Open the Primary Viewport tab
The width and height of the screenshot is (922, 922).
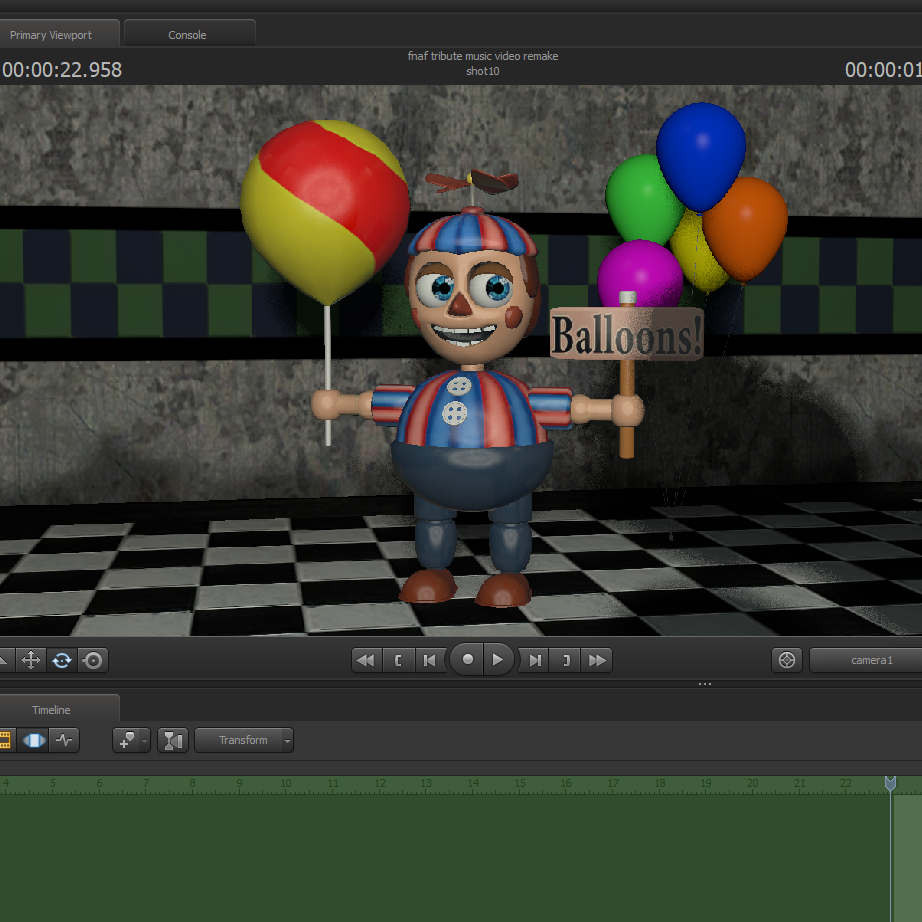[x=51, y=35]
